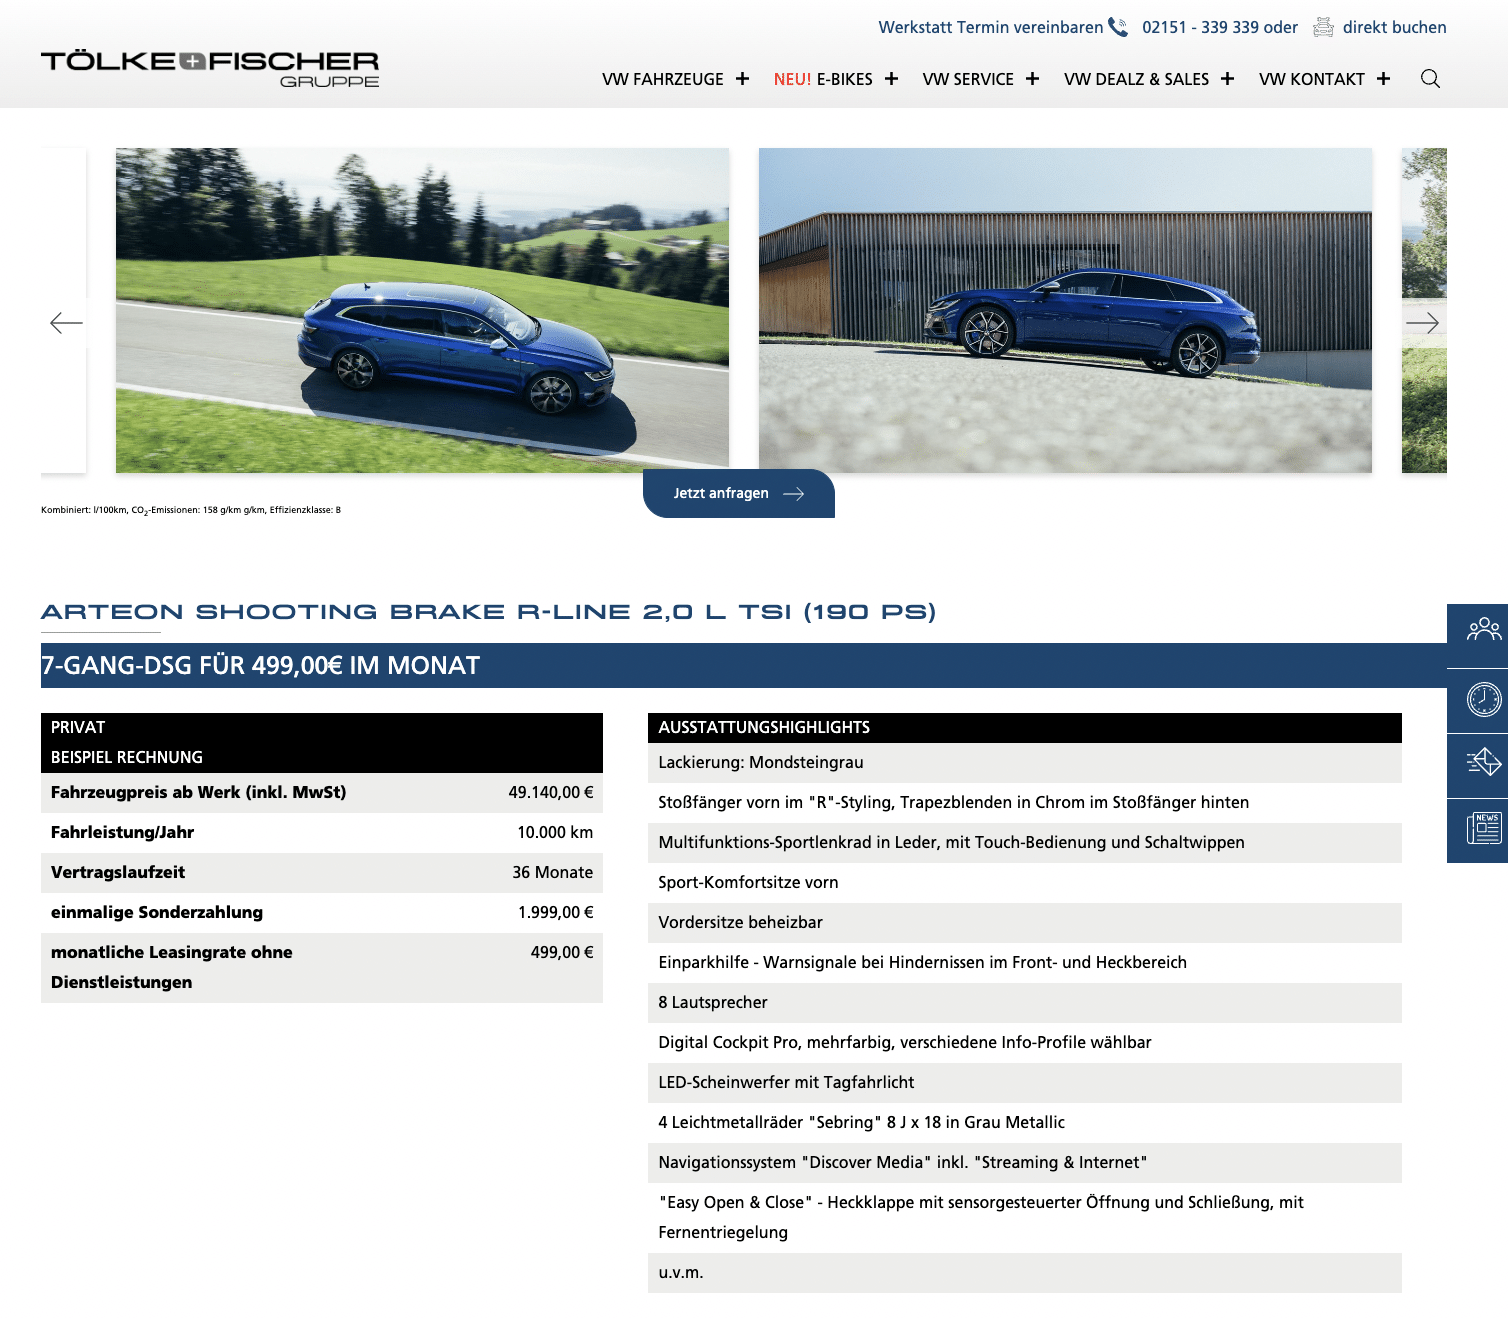Open the Arteon hillside road photo
1508x1318 pixels.
(422, 310)
